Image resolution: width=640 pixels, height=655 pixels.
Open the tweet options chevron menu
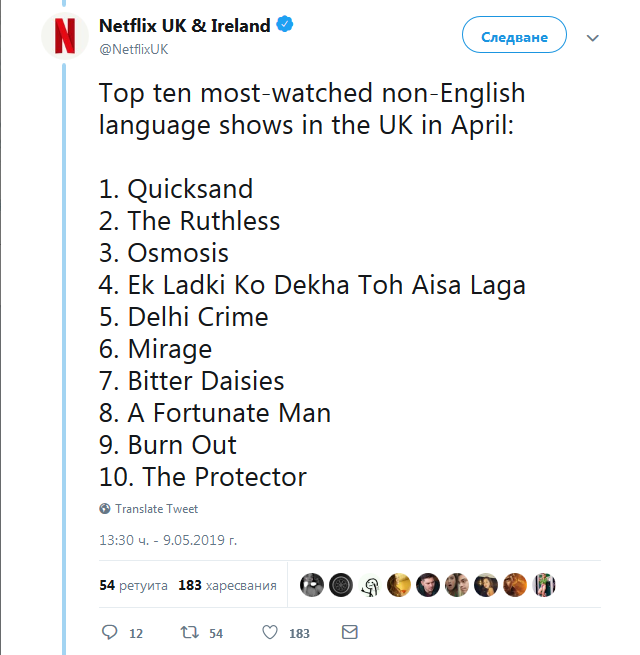[x=592, y=38]
